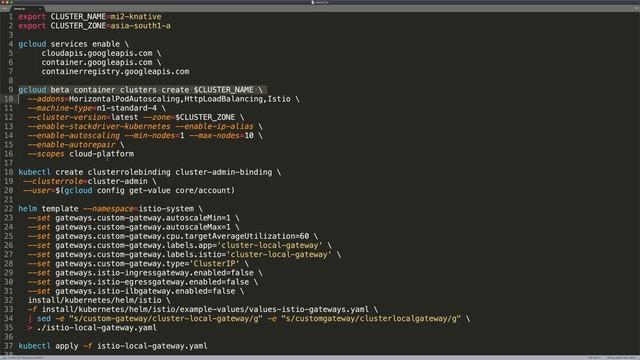Click the 'helm' command keyword
This screenshot has width=640, height=360.
pos(27,209)
